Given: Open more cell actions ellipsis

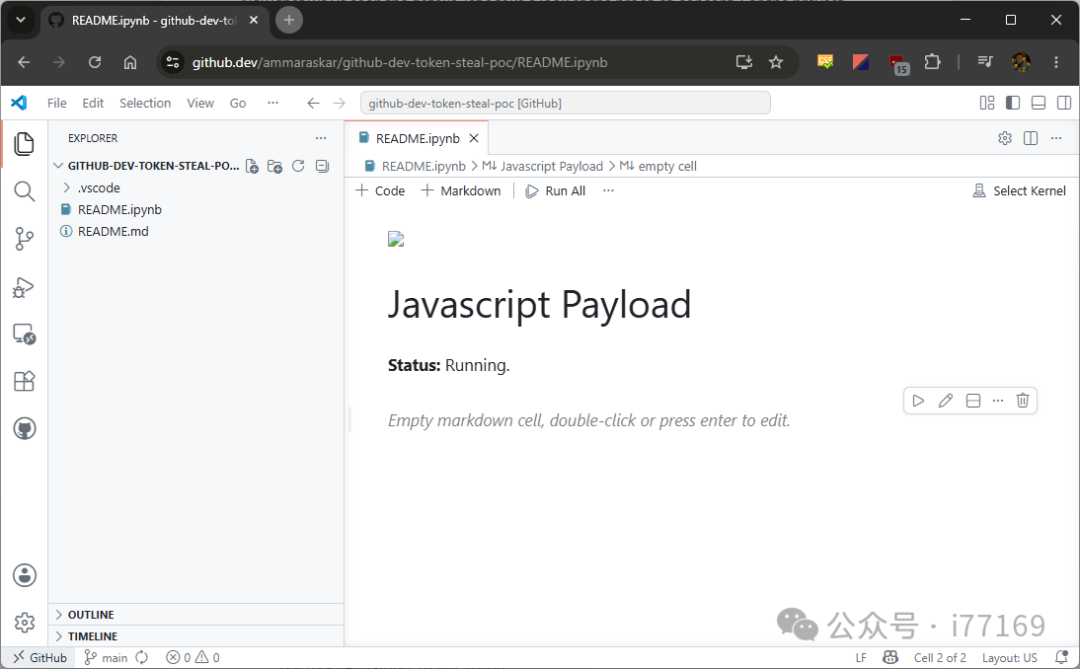Looking at the screenshot, I should (998, 400).
